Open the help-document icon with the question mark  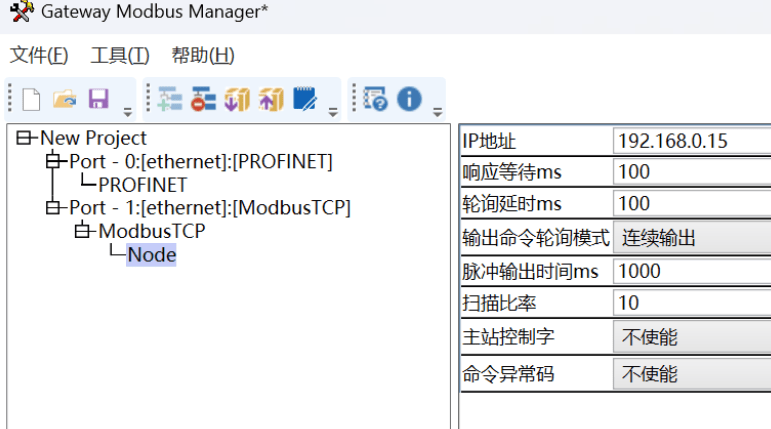376,99
